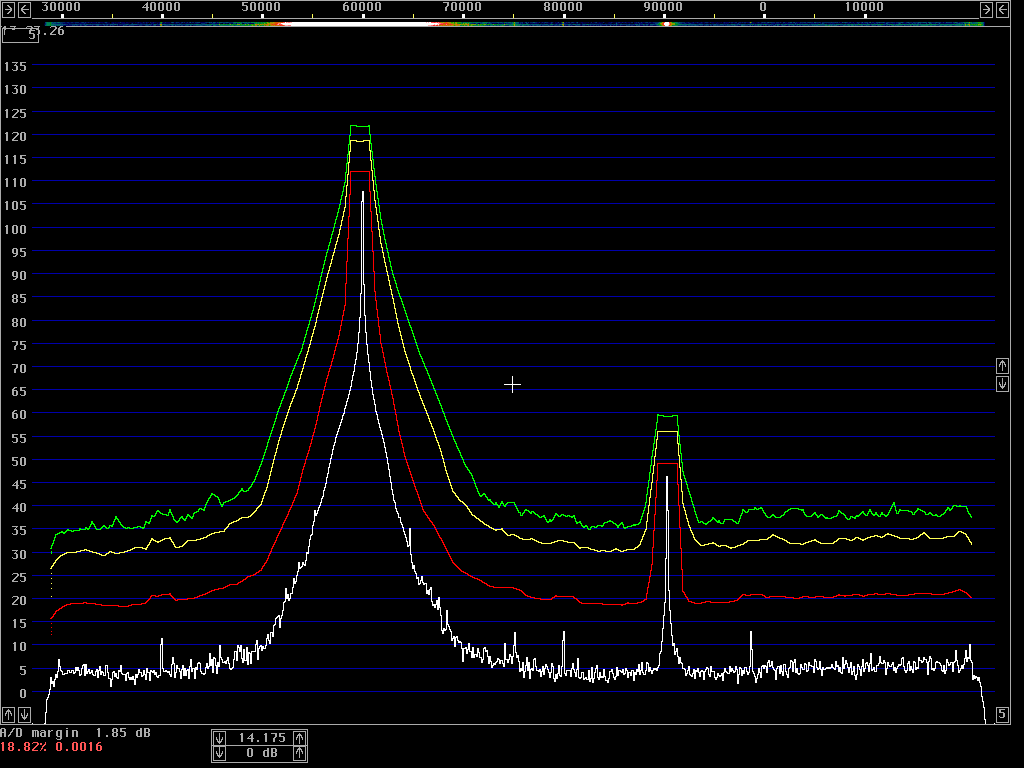1024x768 pixels.
Task: Click the 90 dB axis label
Action: tap(19, 276)
